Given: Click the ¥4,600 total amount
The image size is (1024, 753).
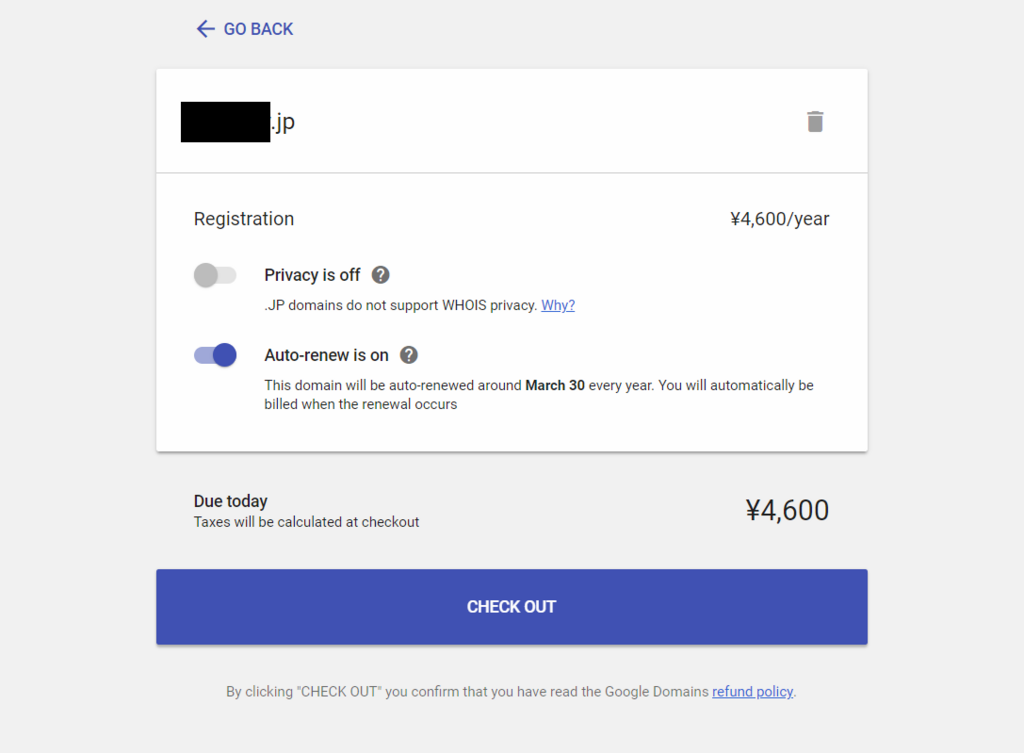Looking at the screenshot, I should (x=787, y=510).
